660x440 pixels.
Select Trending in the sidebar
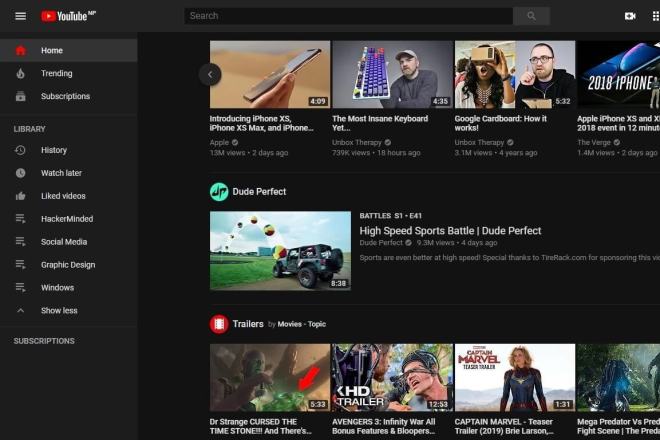69,73
